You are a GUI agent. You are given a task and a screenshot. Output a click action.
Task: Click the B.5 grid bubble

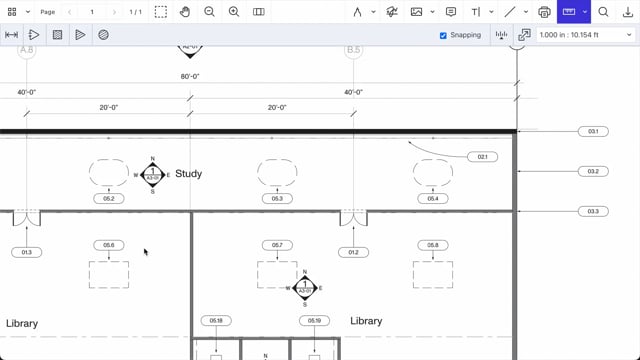click(353, 50)
